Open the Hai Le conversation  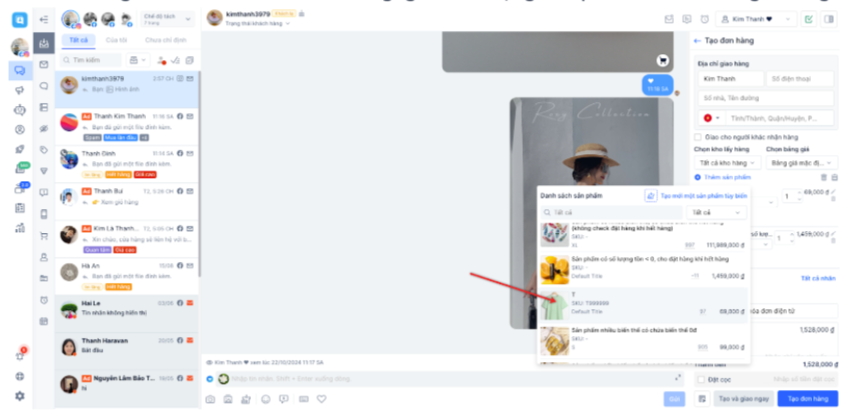[127, 313]
